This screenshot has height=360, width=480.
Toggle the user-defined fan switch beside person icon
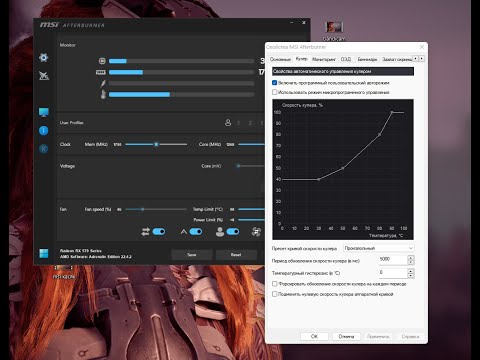233,232
